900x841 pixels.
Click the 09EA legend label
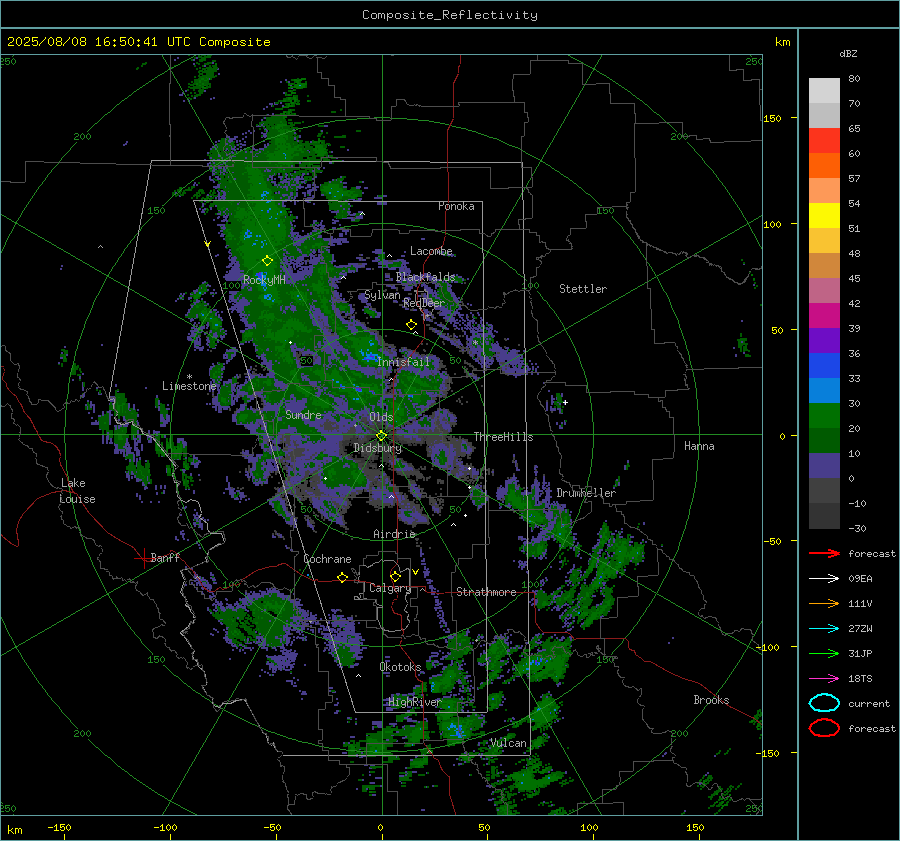point(860,579)
